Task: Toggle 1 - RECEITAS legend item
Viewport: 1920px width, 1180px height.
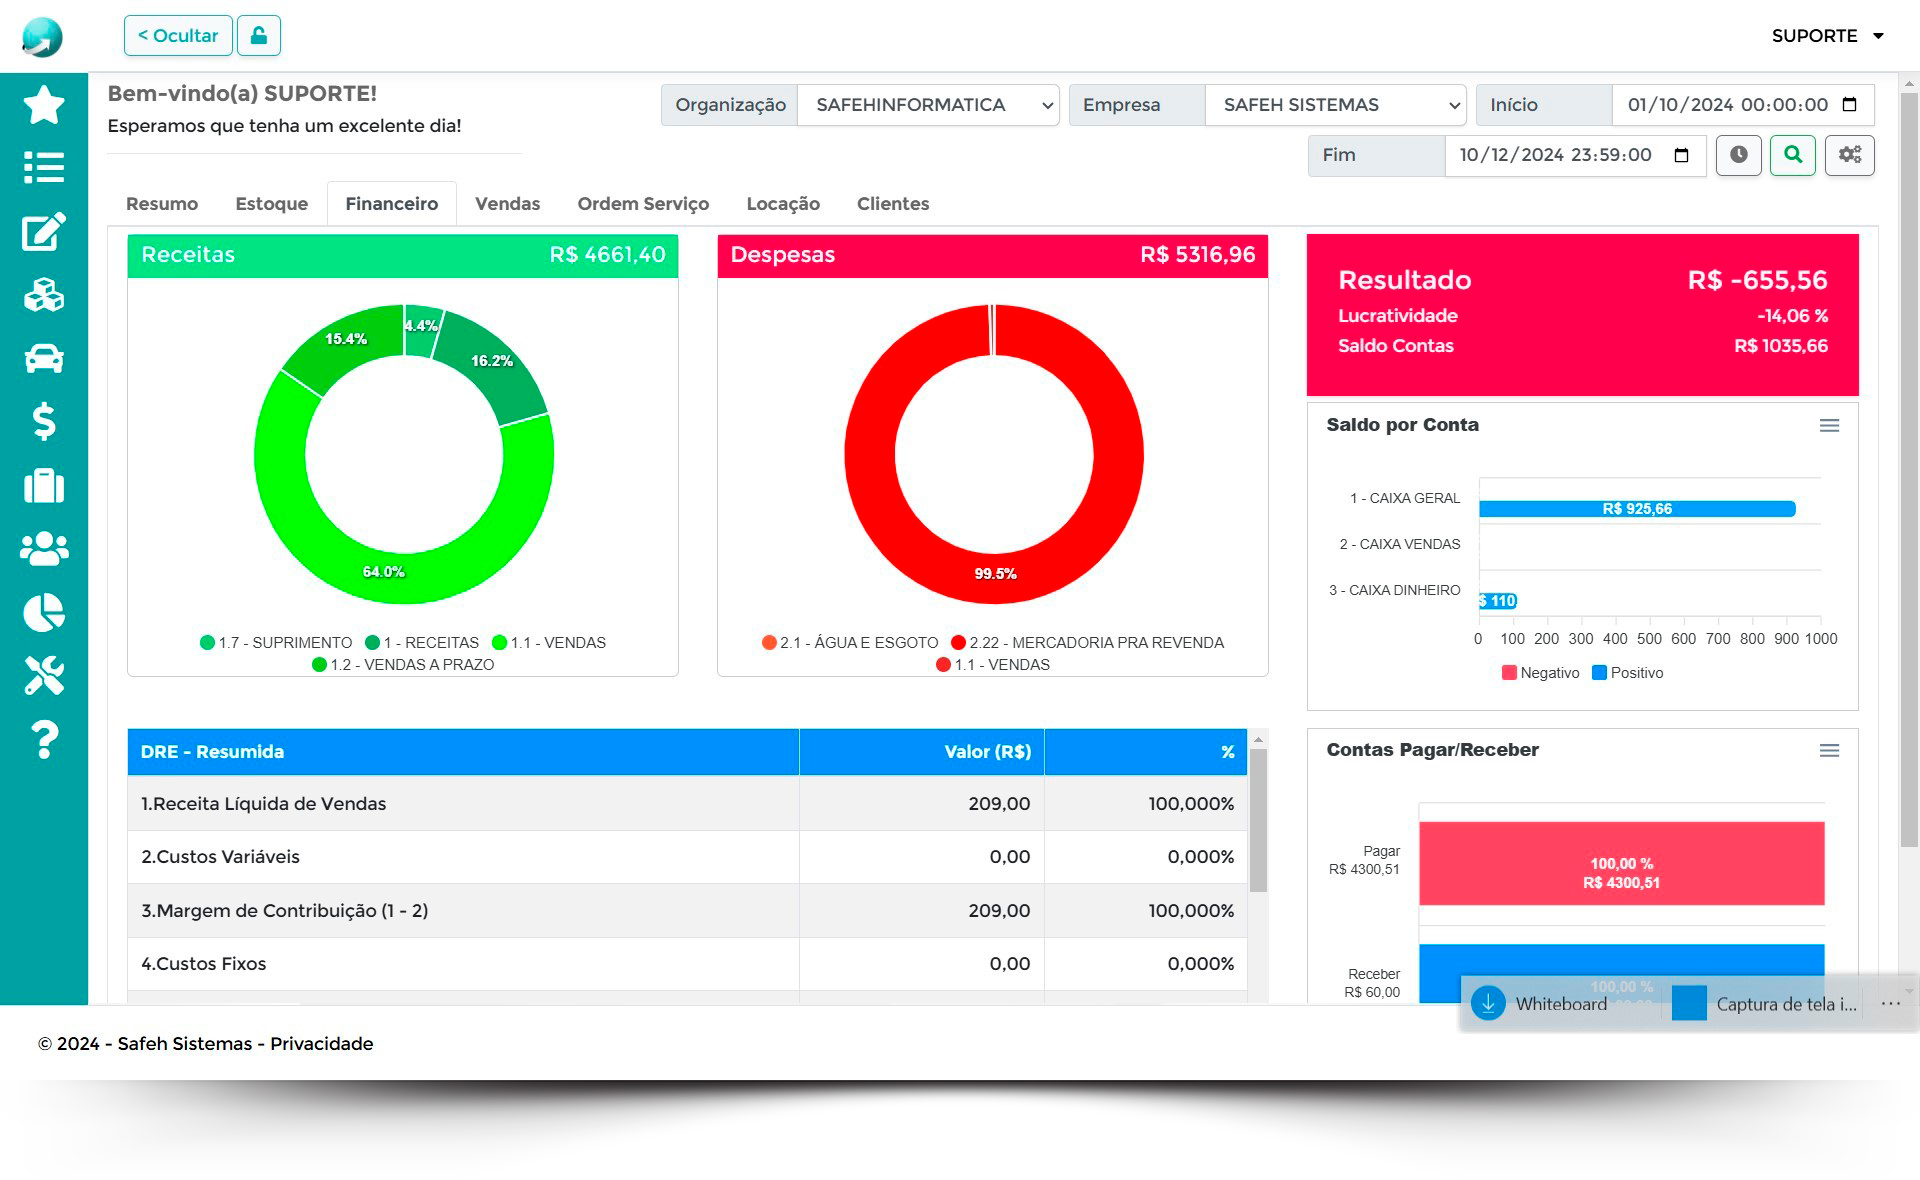Action: [422, 642]
